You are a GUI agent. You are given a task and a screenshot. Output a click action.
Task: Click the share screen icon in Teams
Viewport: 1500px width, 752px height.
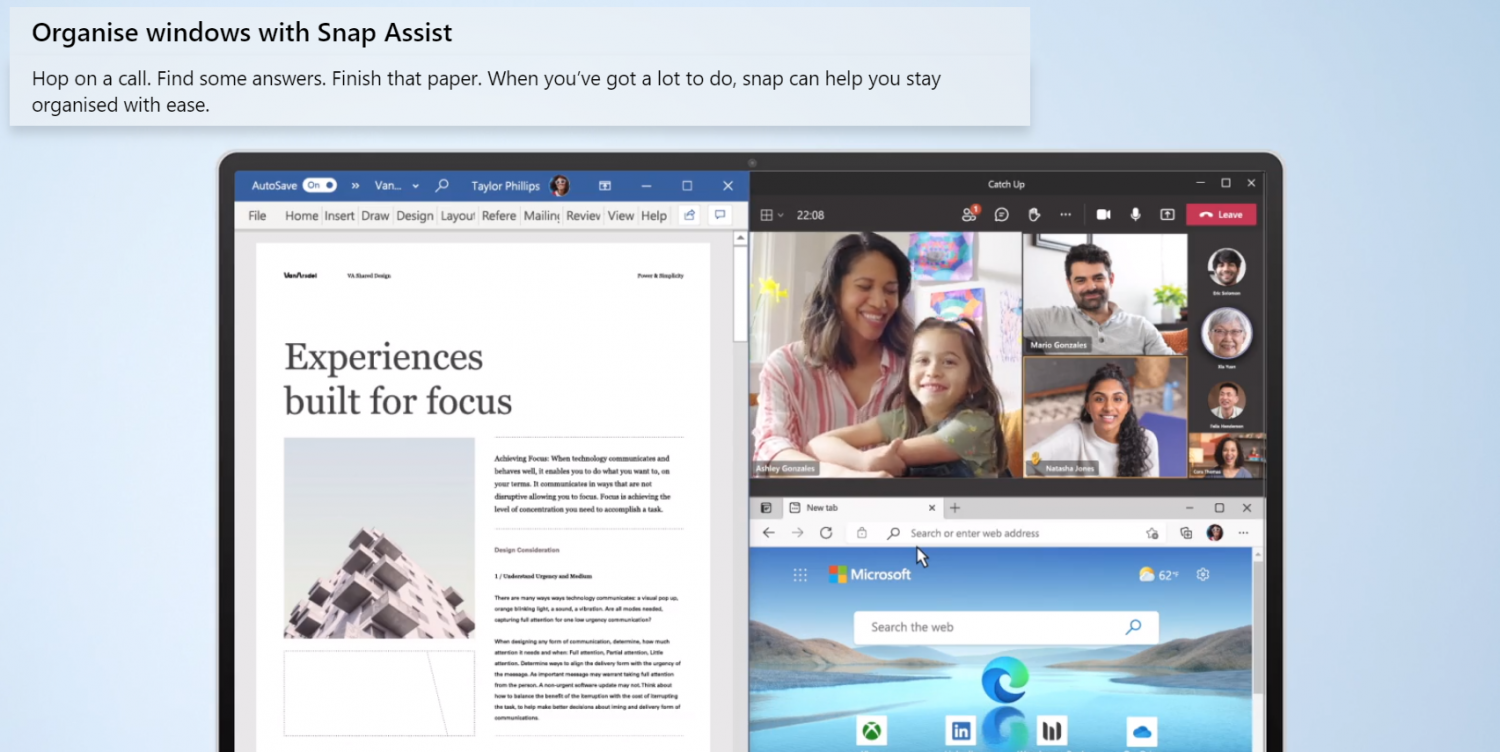(x=1167, y=214)
